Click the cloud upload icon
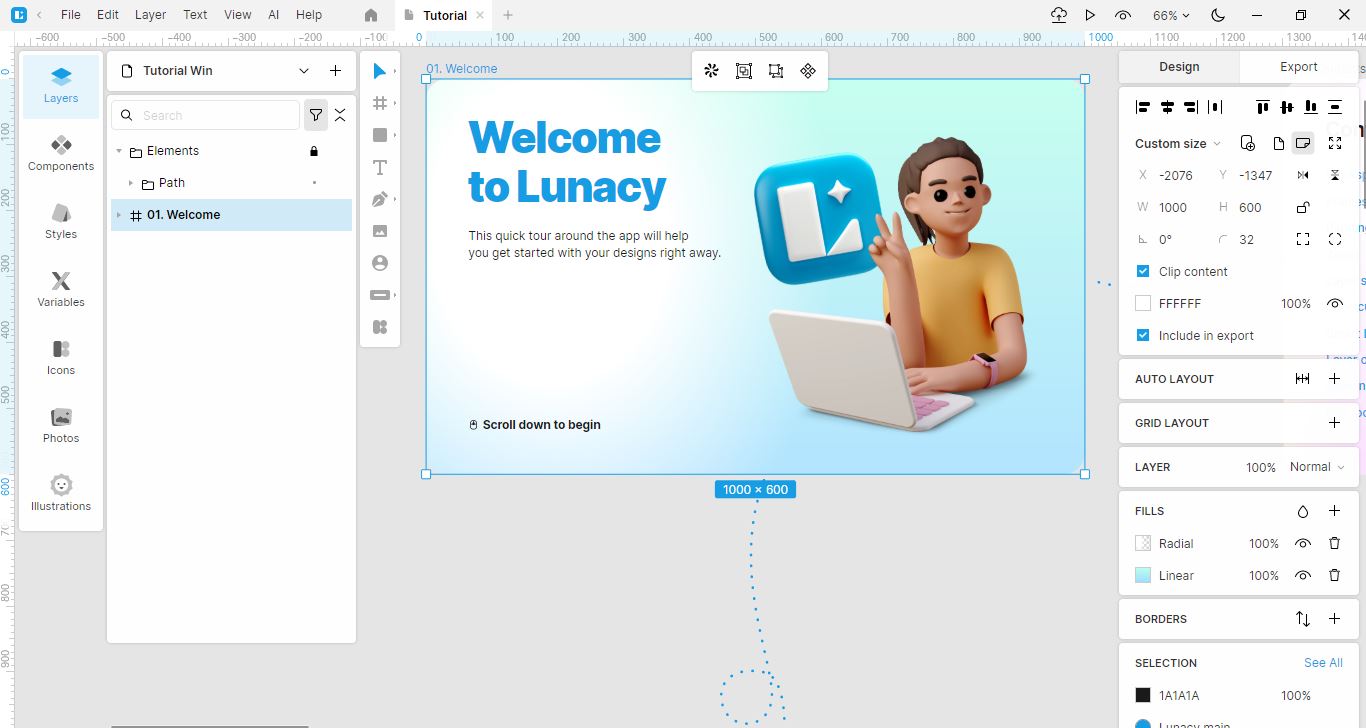The width and height of the screenshot is (1366, 728). tap(1059, 15)
